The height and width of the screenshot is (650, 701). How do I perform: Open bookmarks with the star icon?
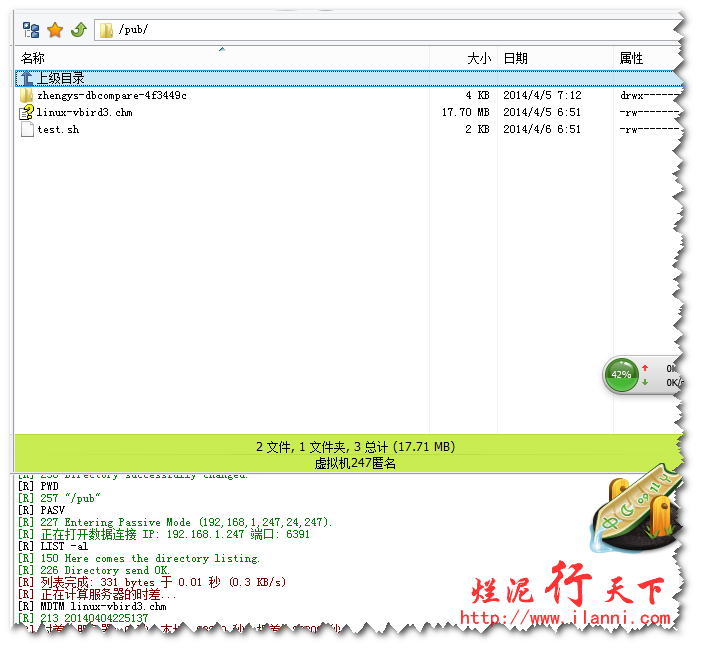pos(55,30)
